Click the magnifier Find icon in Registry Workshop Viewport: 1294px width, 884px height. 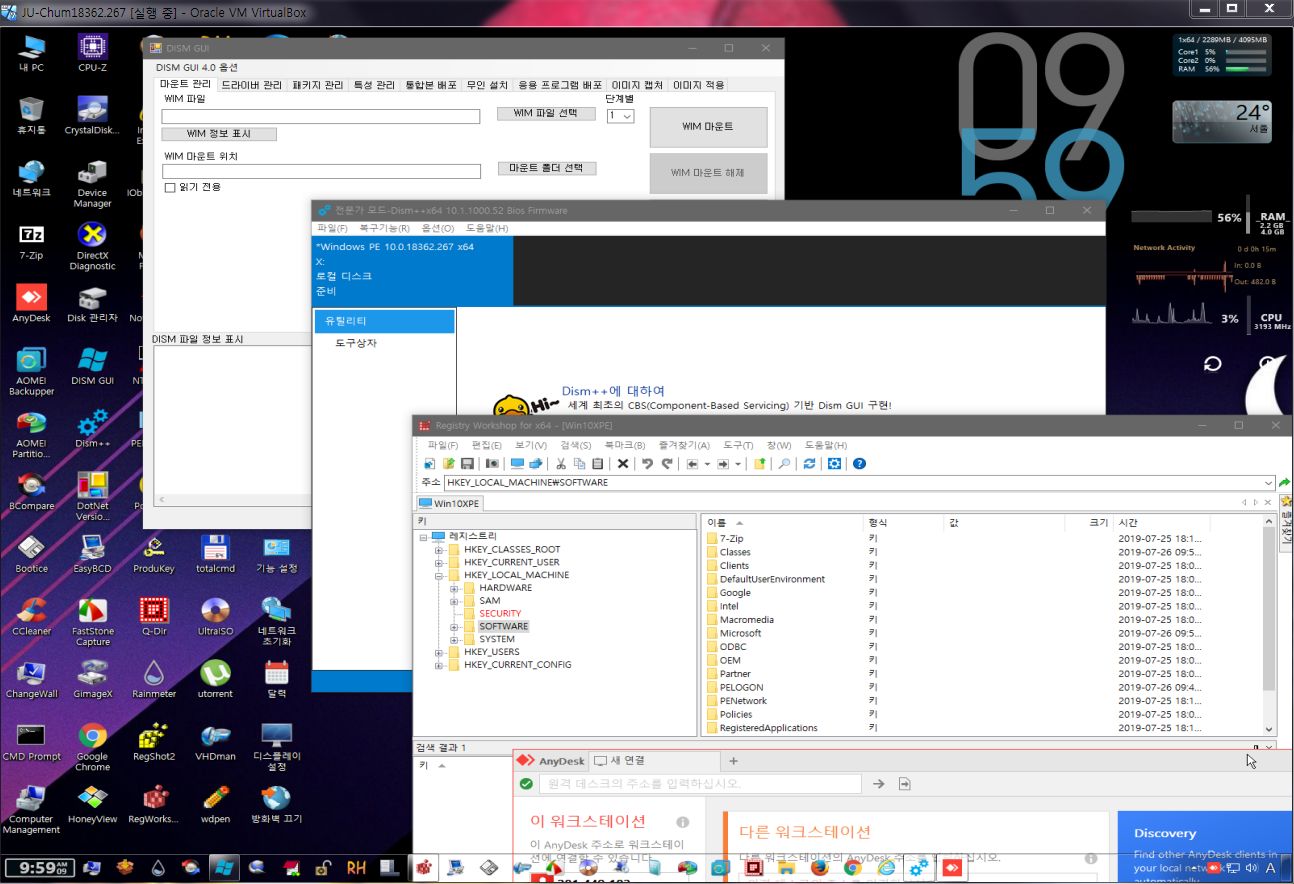click(x=784, y=464)
